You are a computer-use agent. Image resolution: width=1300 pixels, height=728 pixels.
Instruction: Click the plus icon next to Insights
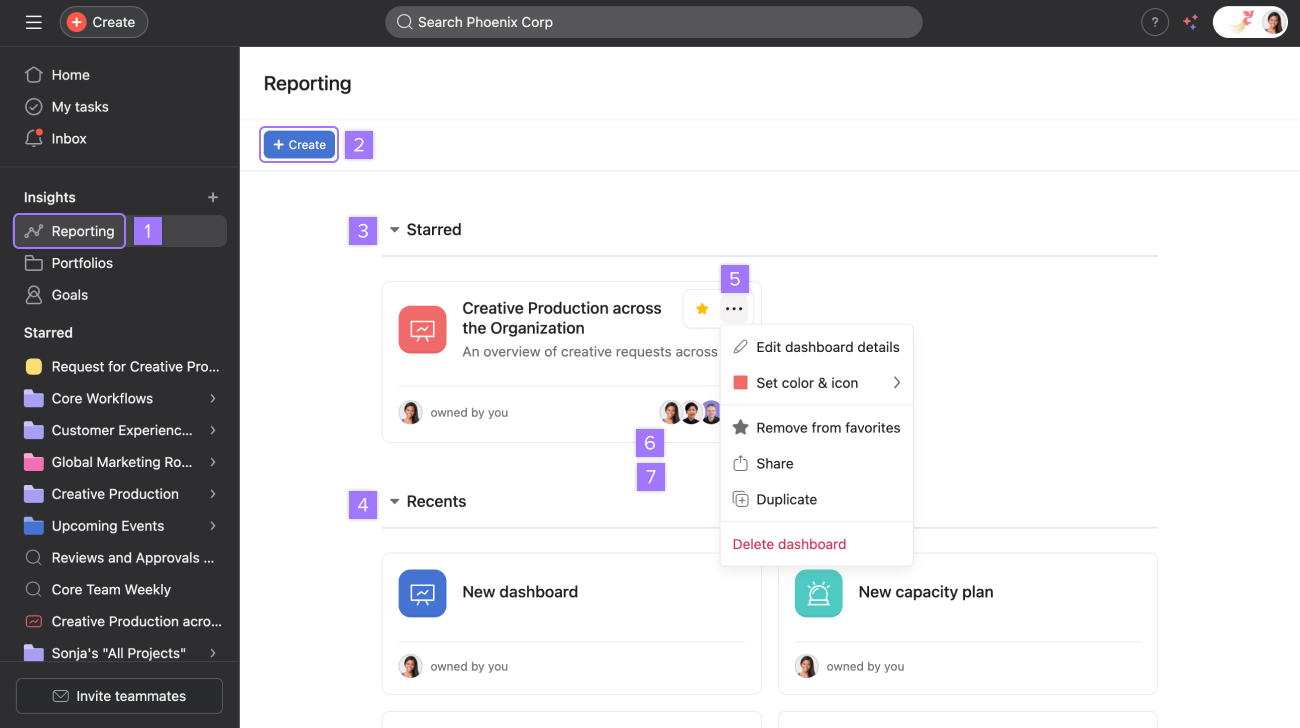click(213, 197)
